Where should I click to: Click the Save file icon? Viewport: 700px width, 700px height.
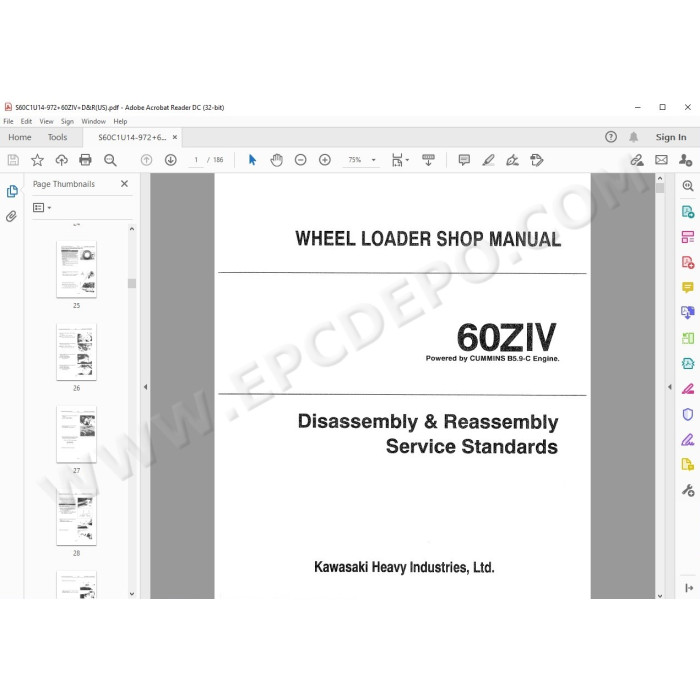[13, 160]
